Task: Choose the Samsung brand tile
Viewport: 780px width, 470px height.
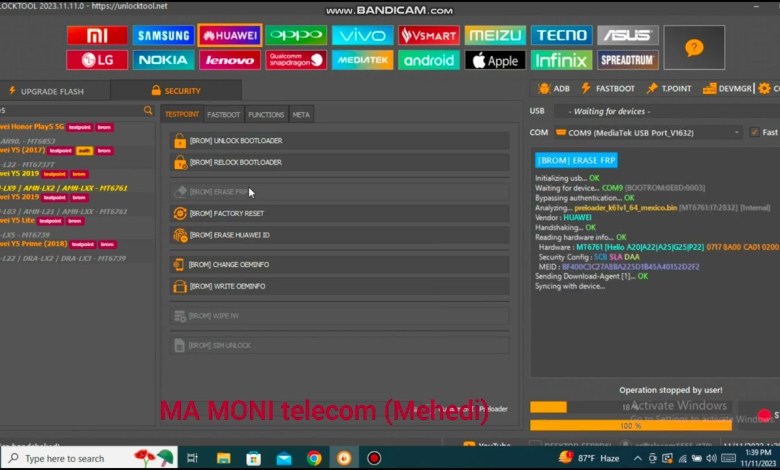Action: click(x=164, y=36)
